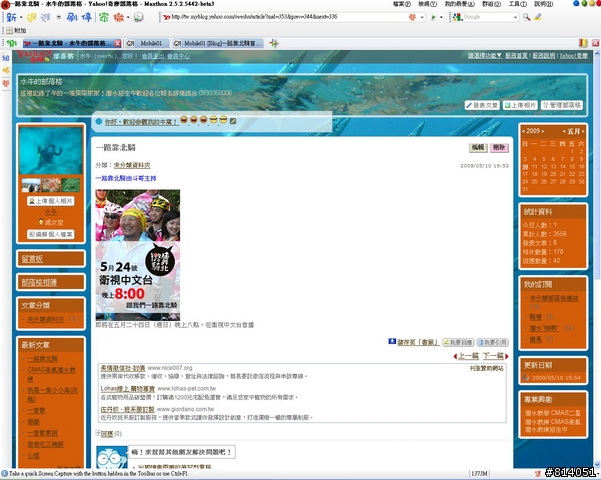
Task: Click the red status bar icon near bottom right
Action: click(x=538, y=473)
